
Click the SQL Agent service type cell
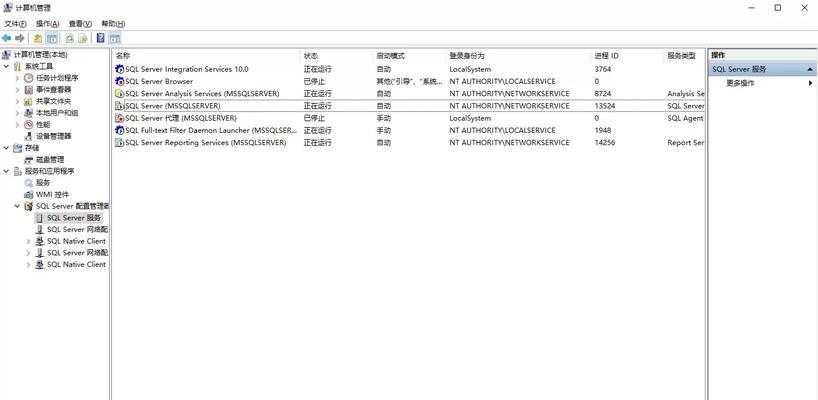coord(685,118)
